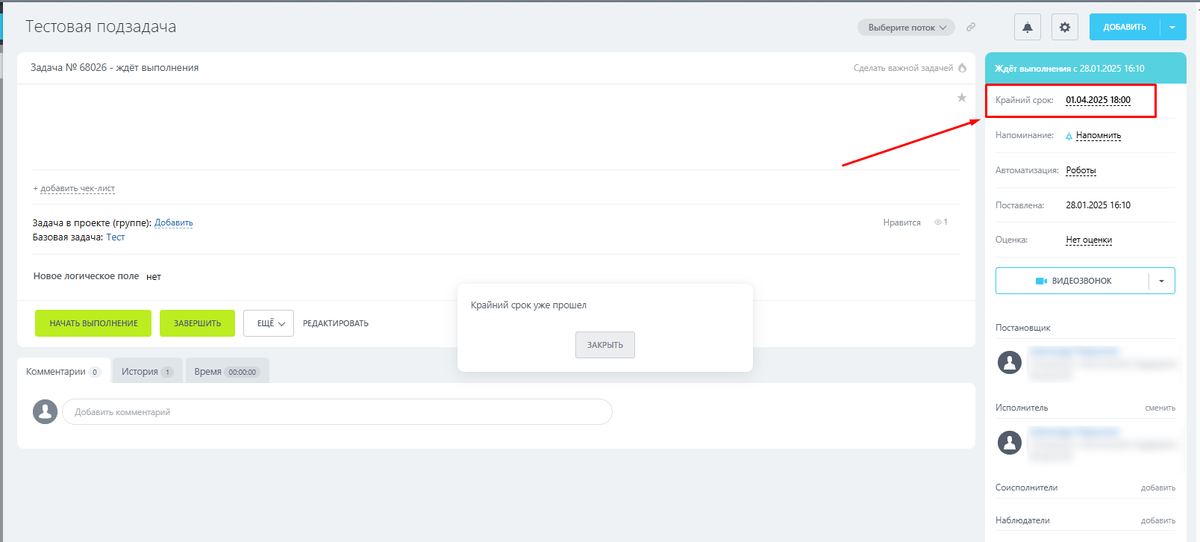
Task: Mark task as favorite star icon
Action: (962, 97)
